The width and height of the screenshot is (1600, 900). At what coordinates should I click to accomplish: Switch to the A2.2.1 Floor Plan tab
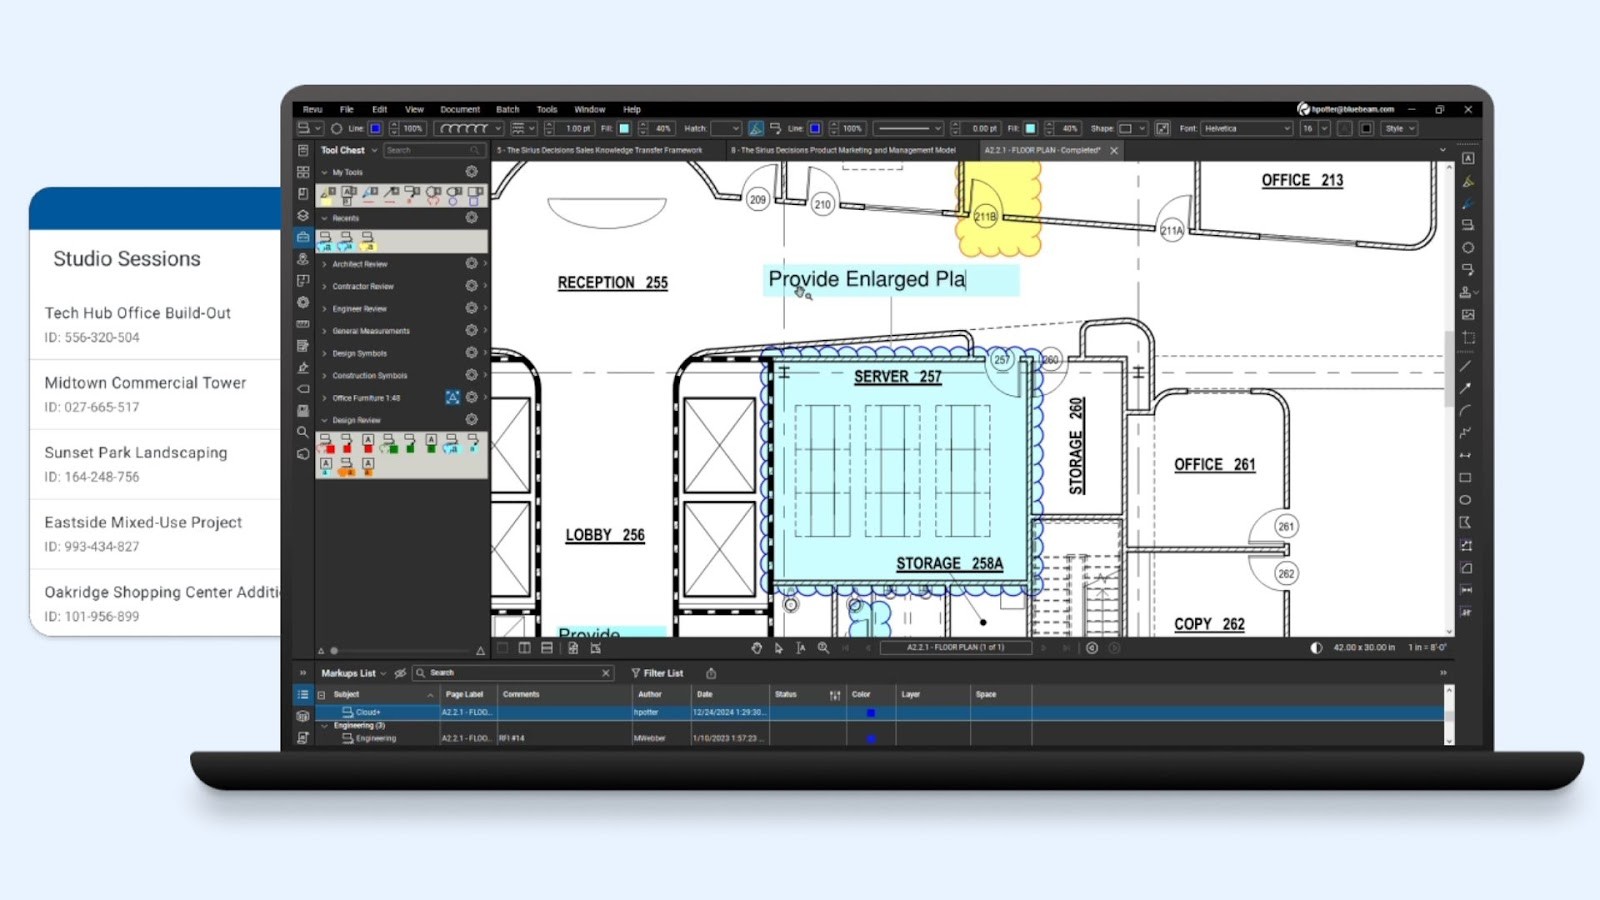pyautogui.click(x=1042, y=150)
